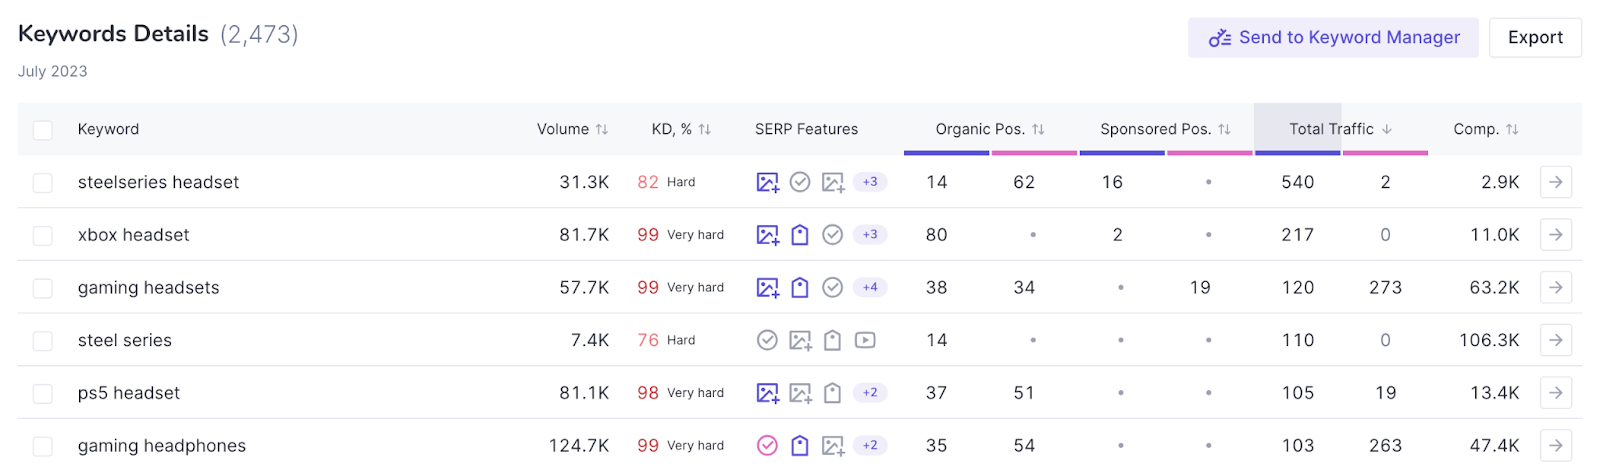Click the Export button
The height and width of the screenshot is (469, 1600).
[x=1535, y=37]
